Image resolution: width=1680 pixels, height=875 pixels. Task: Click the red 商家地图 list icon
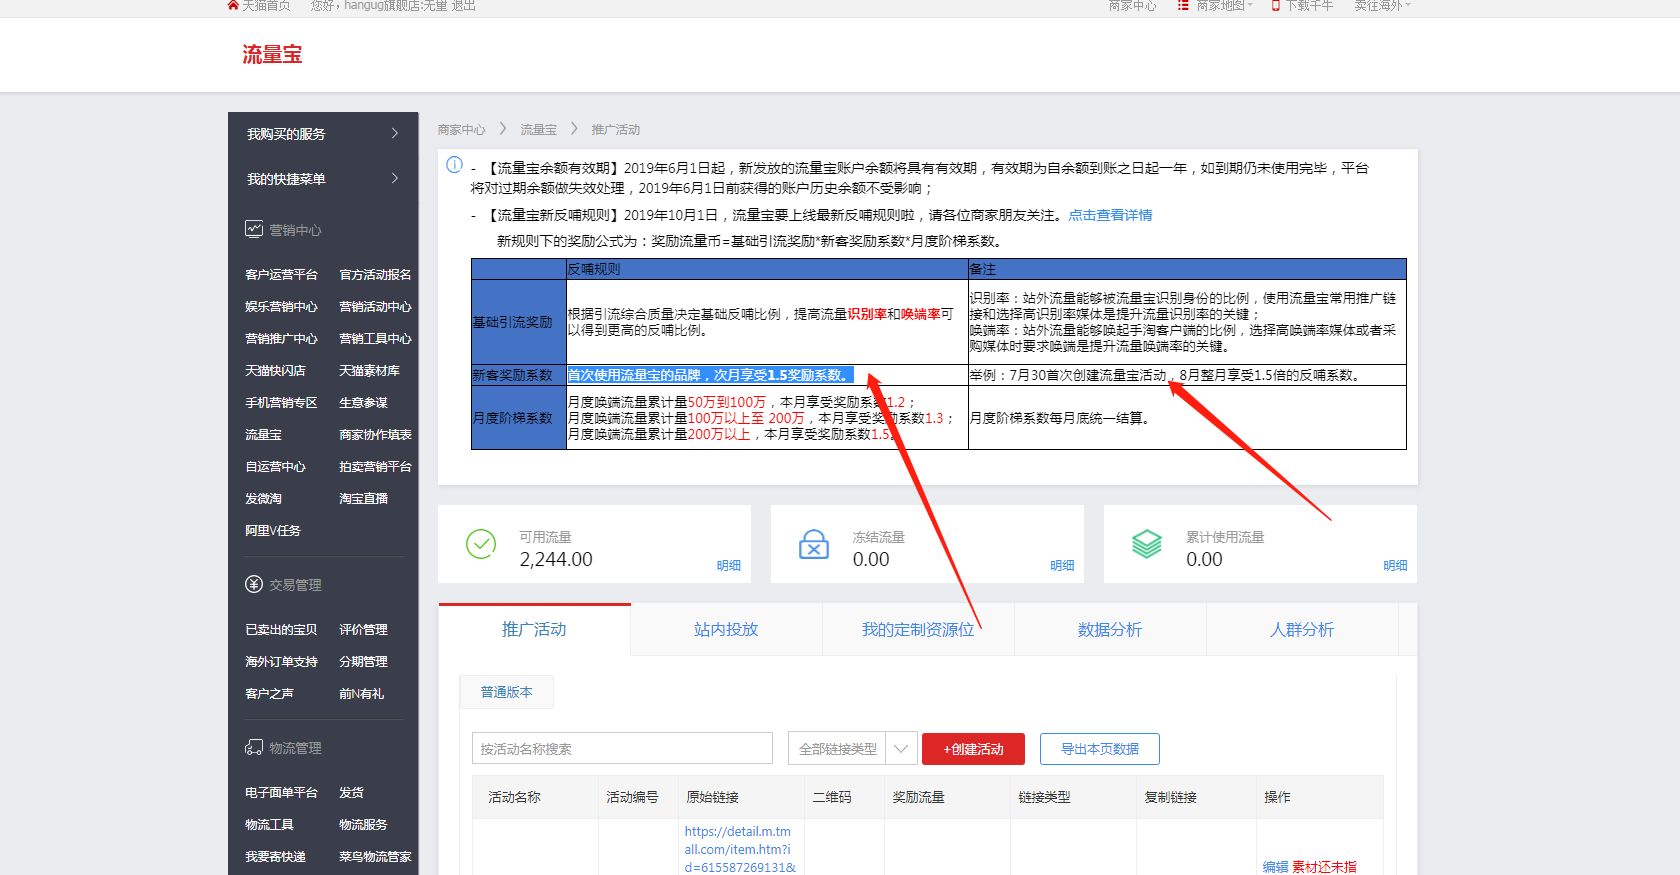[x=1183, y=5]
